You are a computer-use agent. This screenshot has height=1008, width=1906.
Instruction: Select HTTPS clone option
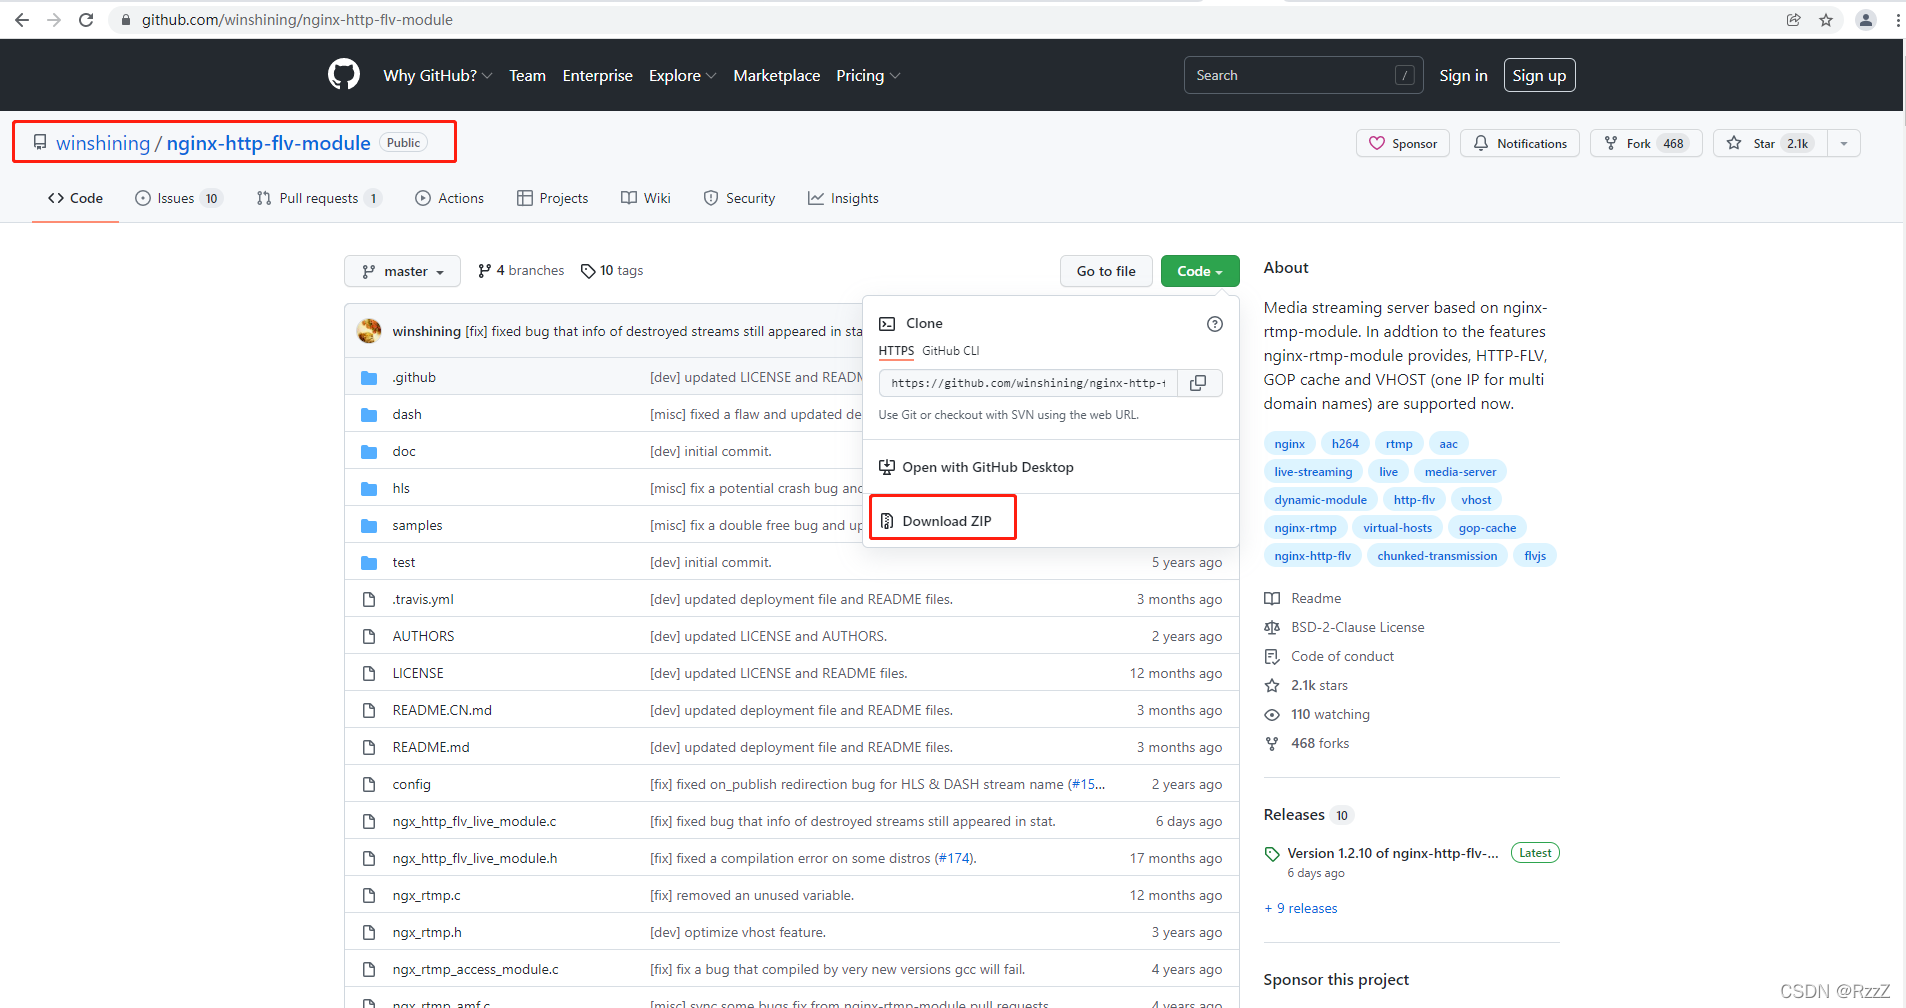pos(896,351)
